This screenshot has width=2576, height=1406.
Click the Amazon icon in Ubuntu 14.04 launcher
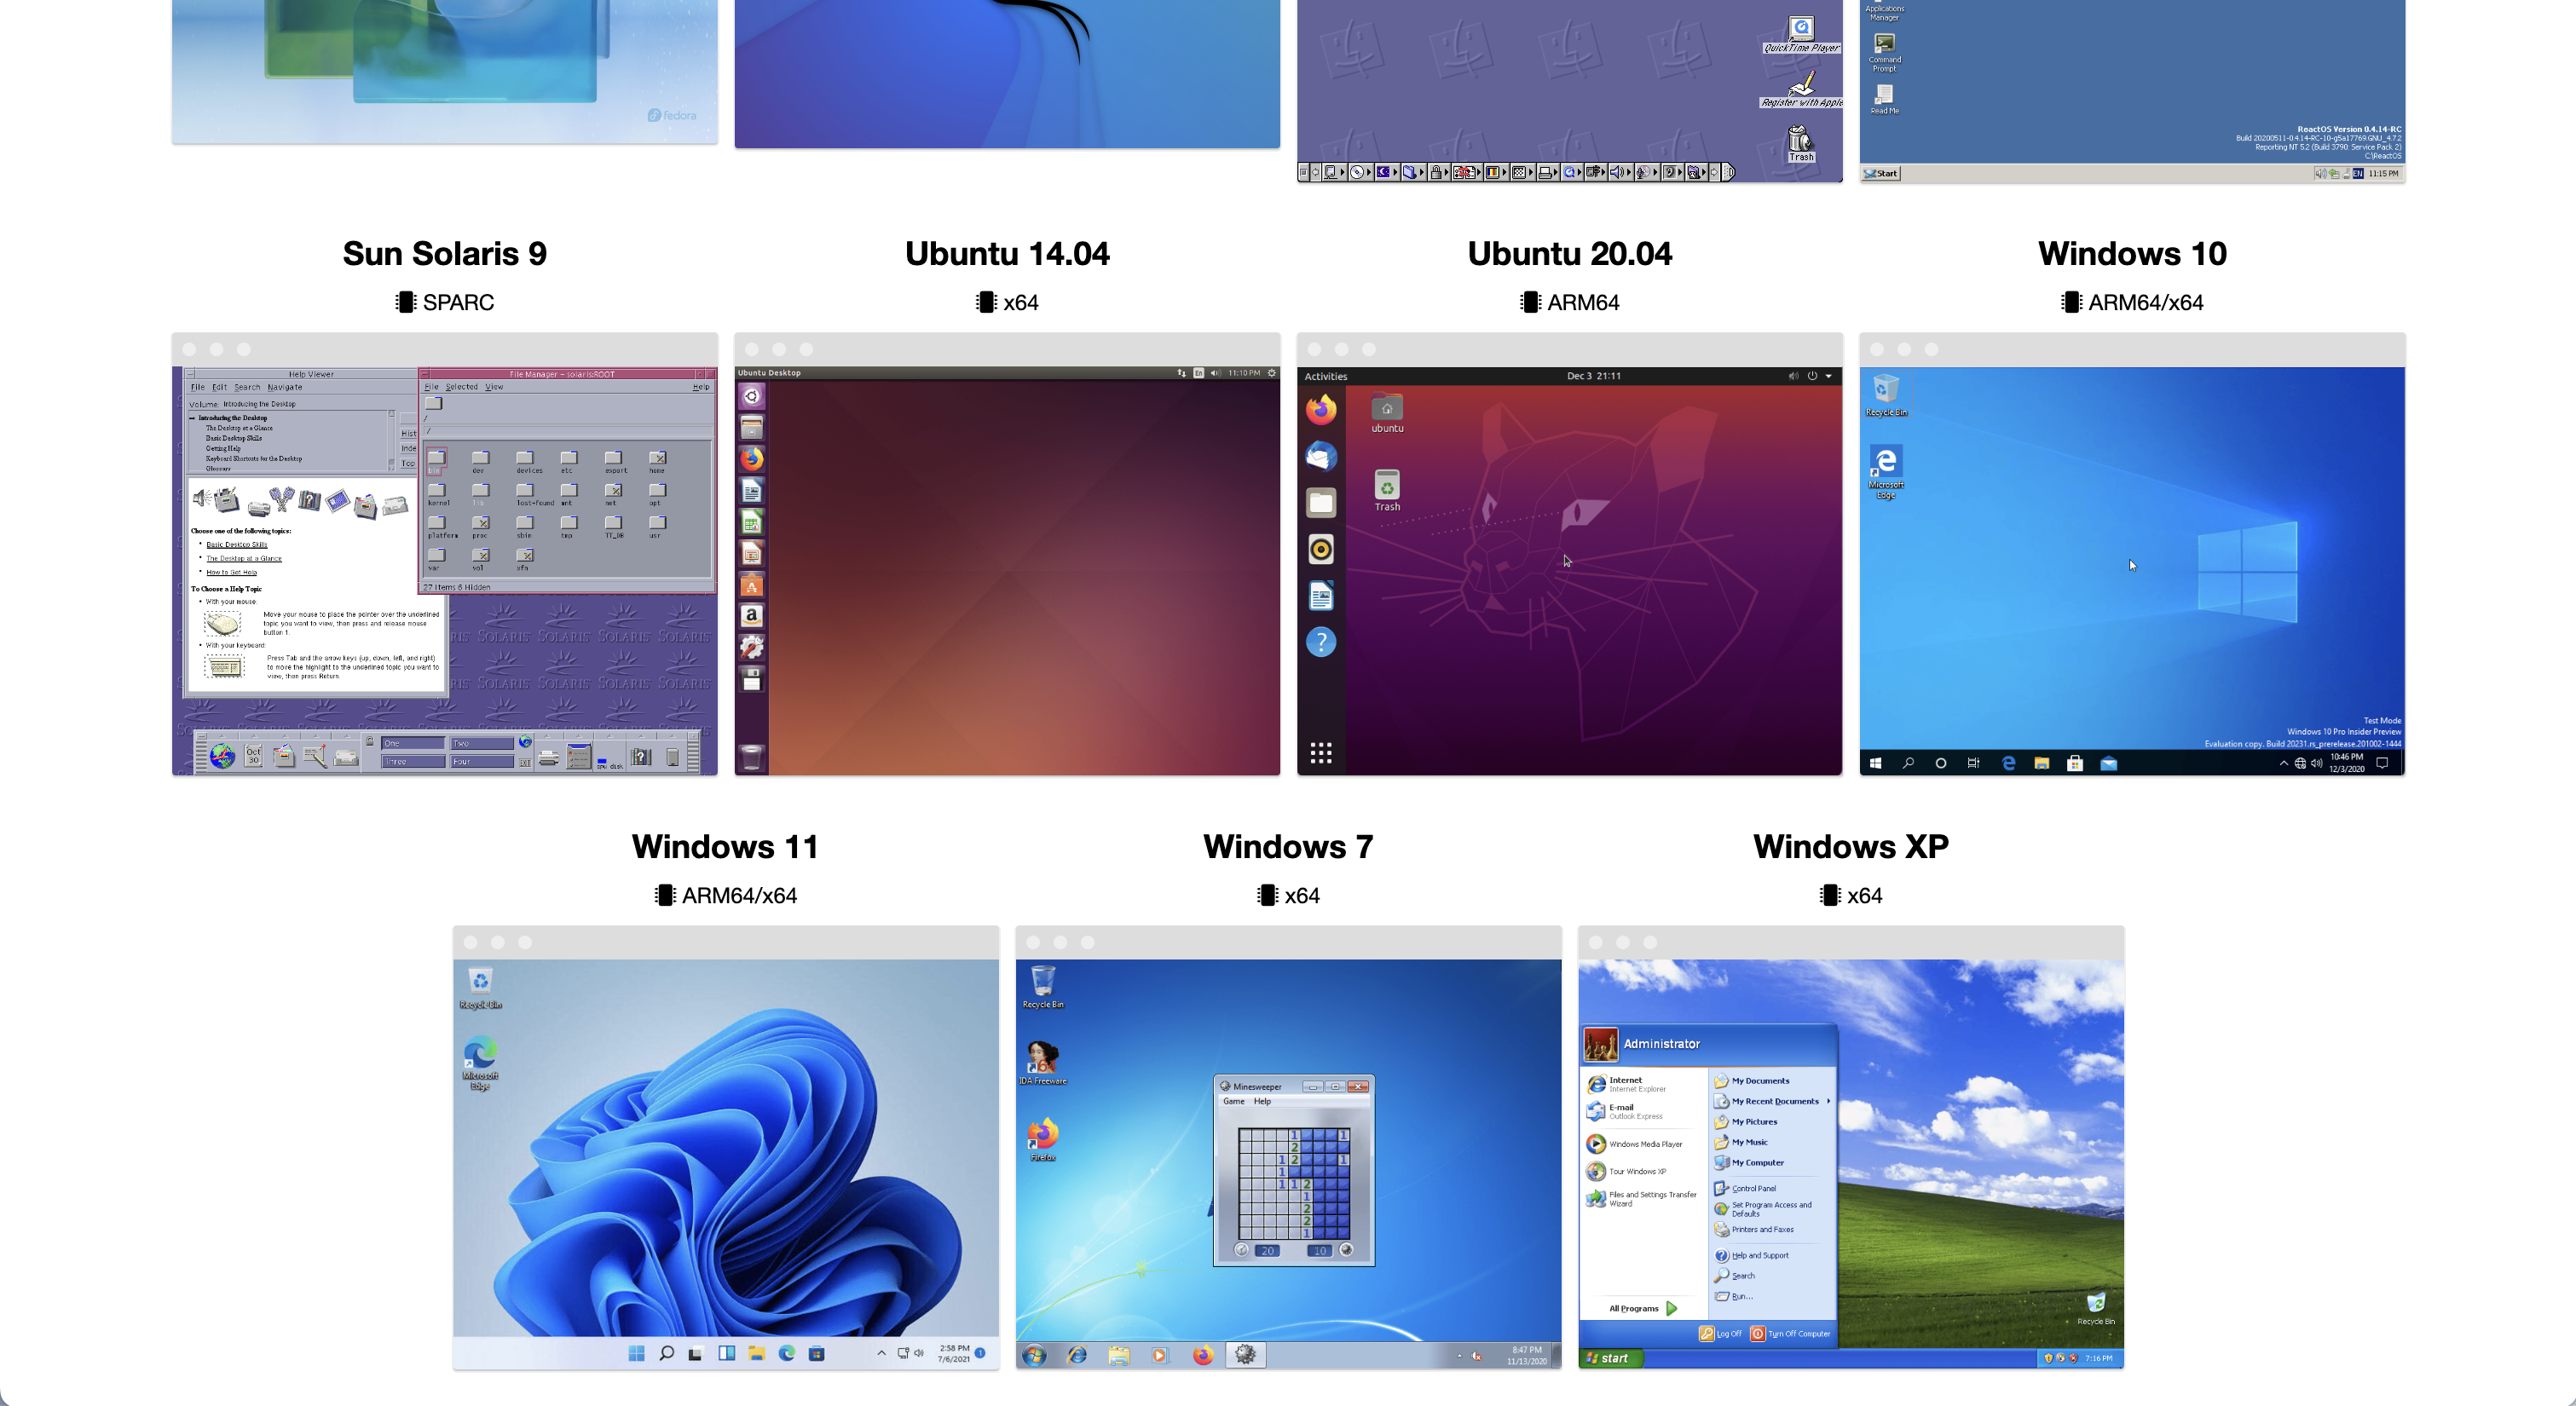pos(752,616)
